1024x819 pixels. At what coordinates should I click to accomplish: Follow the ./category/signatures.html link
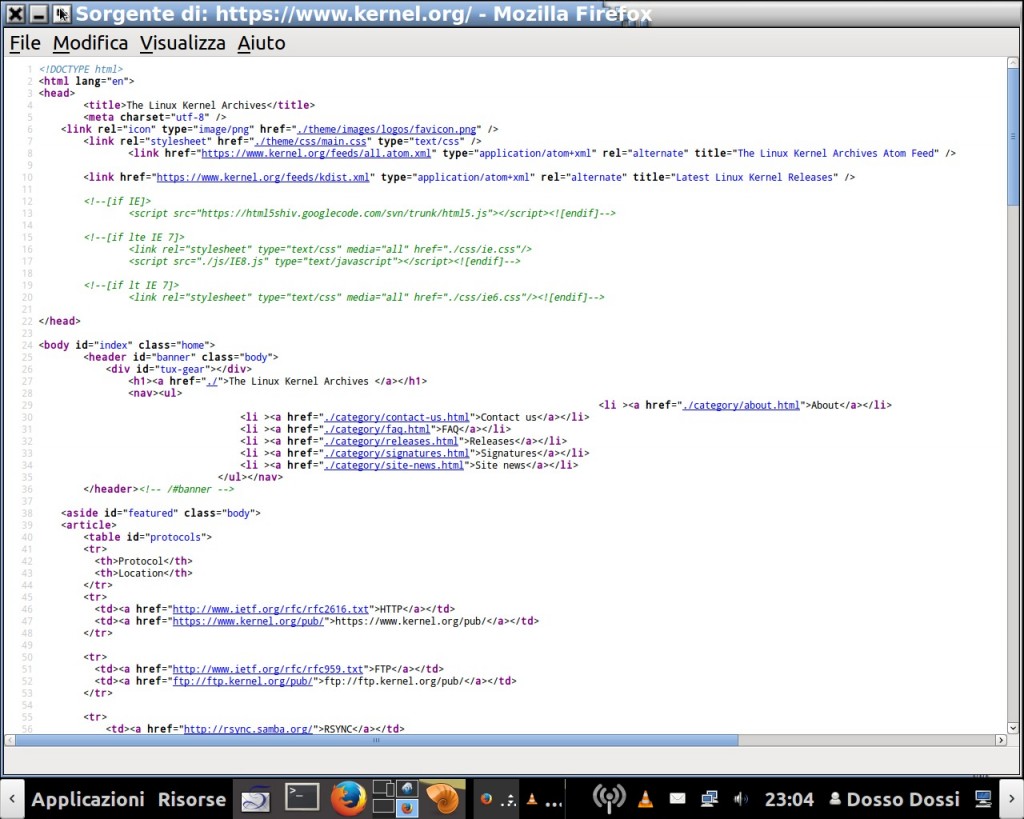397,453
